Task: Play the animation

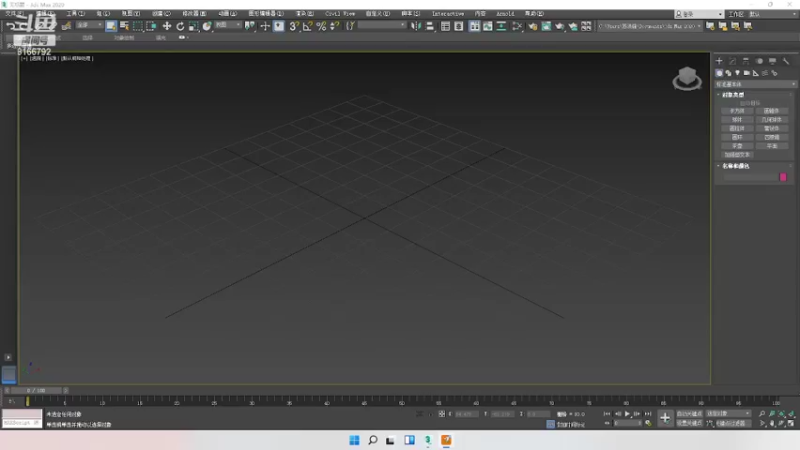Action: 627,414
